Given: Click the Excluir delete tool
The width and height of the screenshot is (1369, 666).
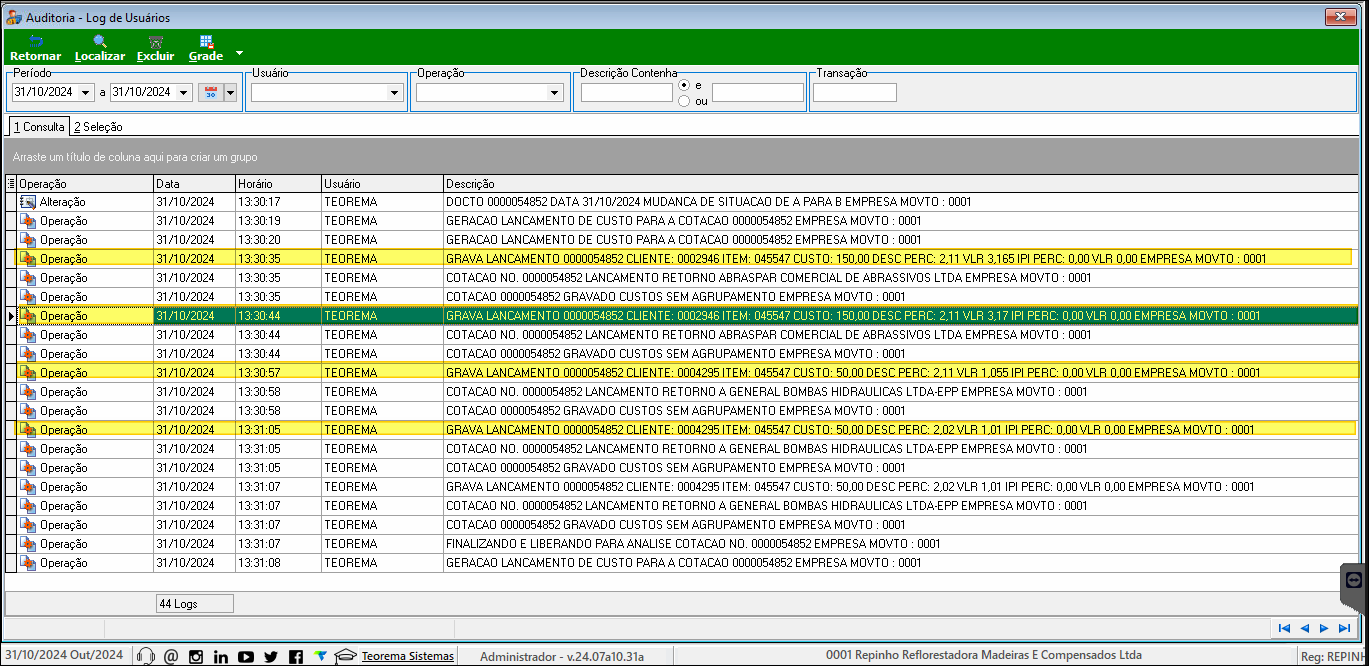Looking at the screenshot, I should coord(155,49).
